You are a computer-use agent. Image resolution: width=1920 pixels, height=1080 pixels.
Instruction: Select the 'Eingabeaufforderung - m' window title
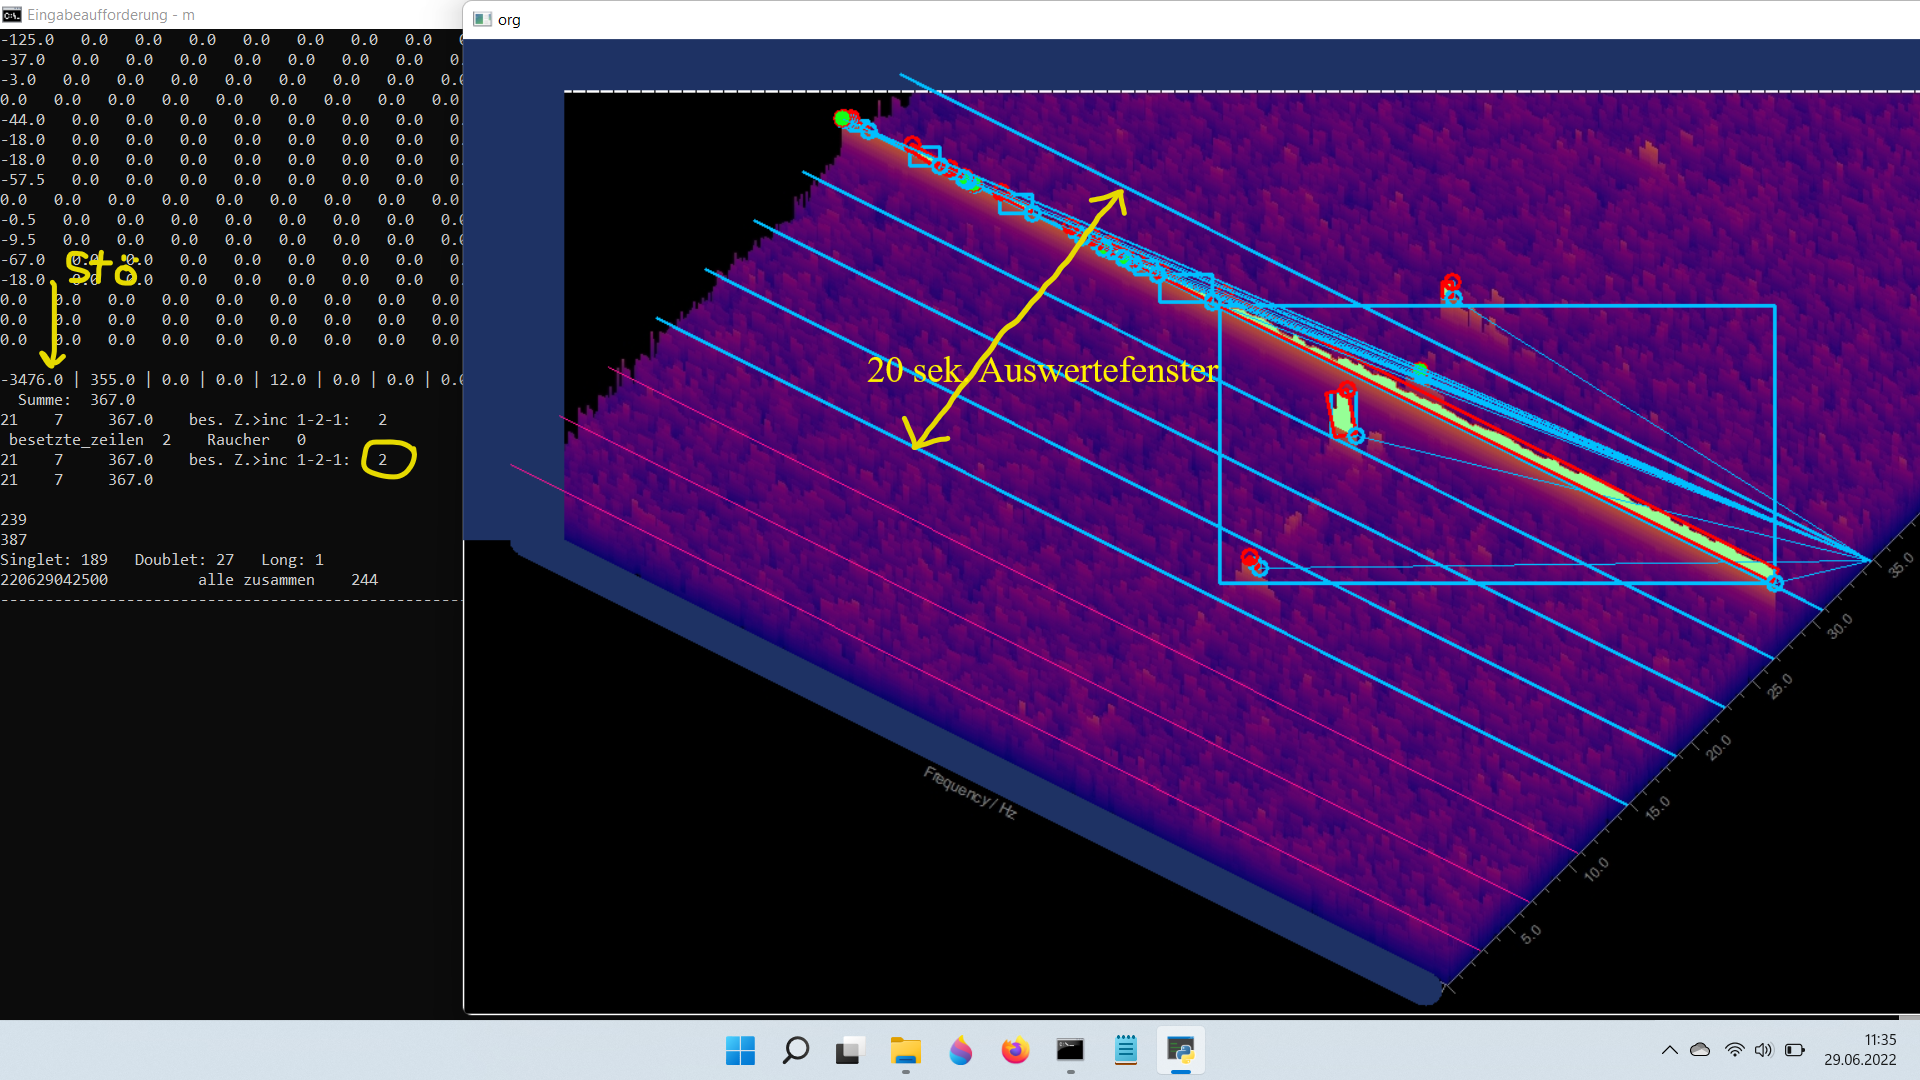[111, 15]
